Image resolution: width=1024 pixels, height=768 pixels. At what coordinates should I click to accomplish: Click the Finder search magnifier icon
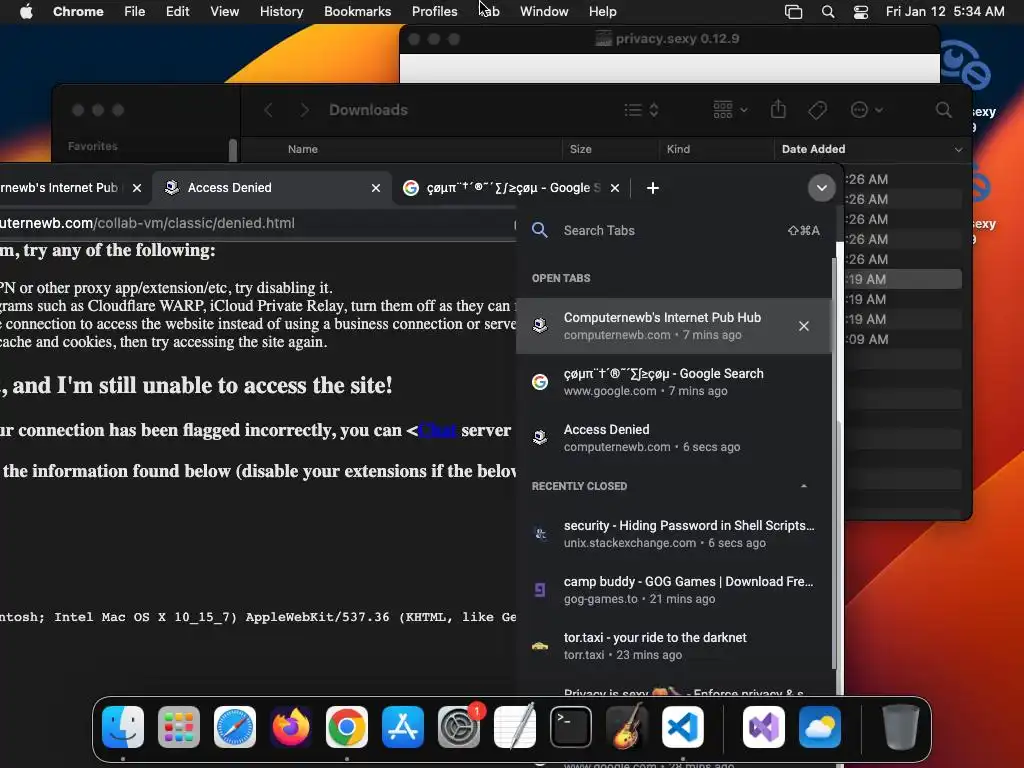[943, 110]
